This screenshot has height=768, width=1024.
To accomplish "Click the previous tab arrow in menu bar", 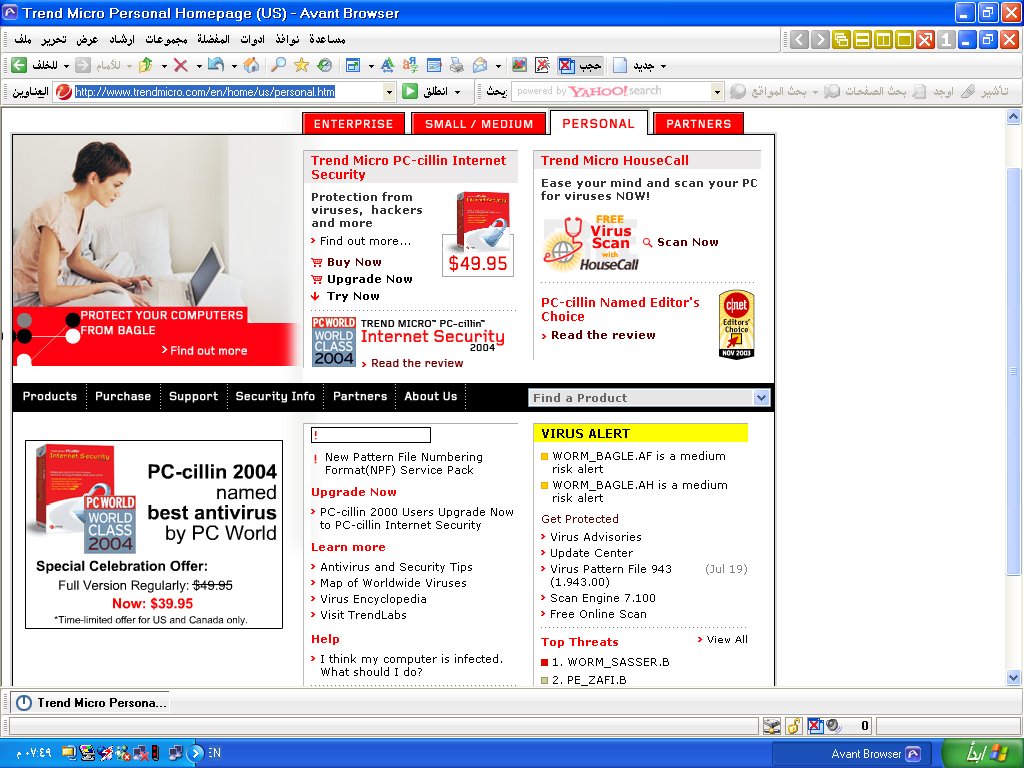I will pyautogui.click(x=799, y=40).
